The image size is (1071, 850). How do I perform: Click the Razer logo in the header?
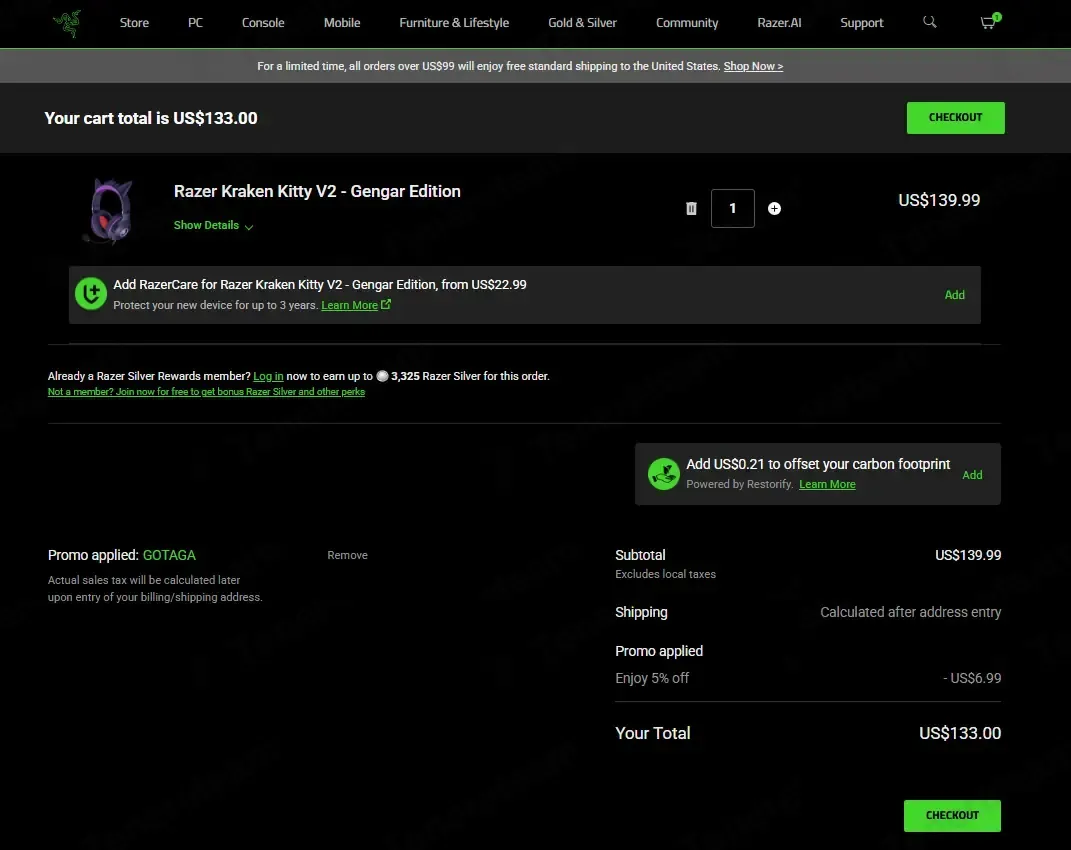point(67,22)
